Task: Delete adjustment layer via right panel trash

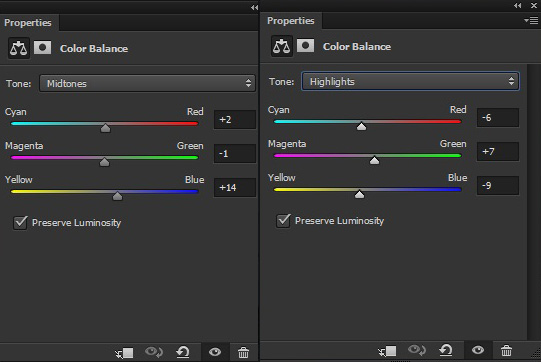Action: click(x=506, y=351)
